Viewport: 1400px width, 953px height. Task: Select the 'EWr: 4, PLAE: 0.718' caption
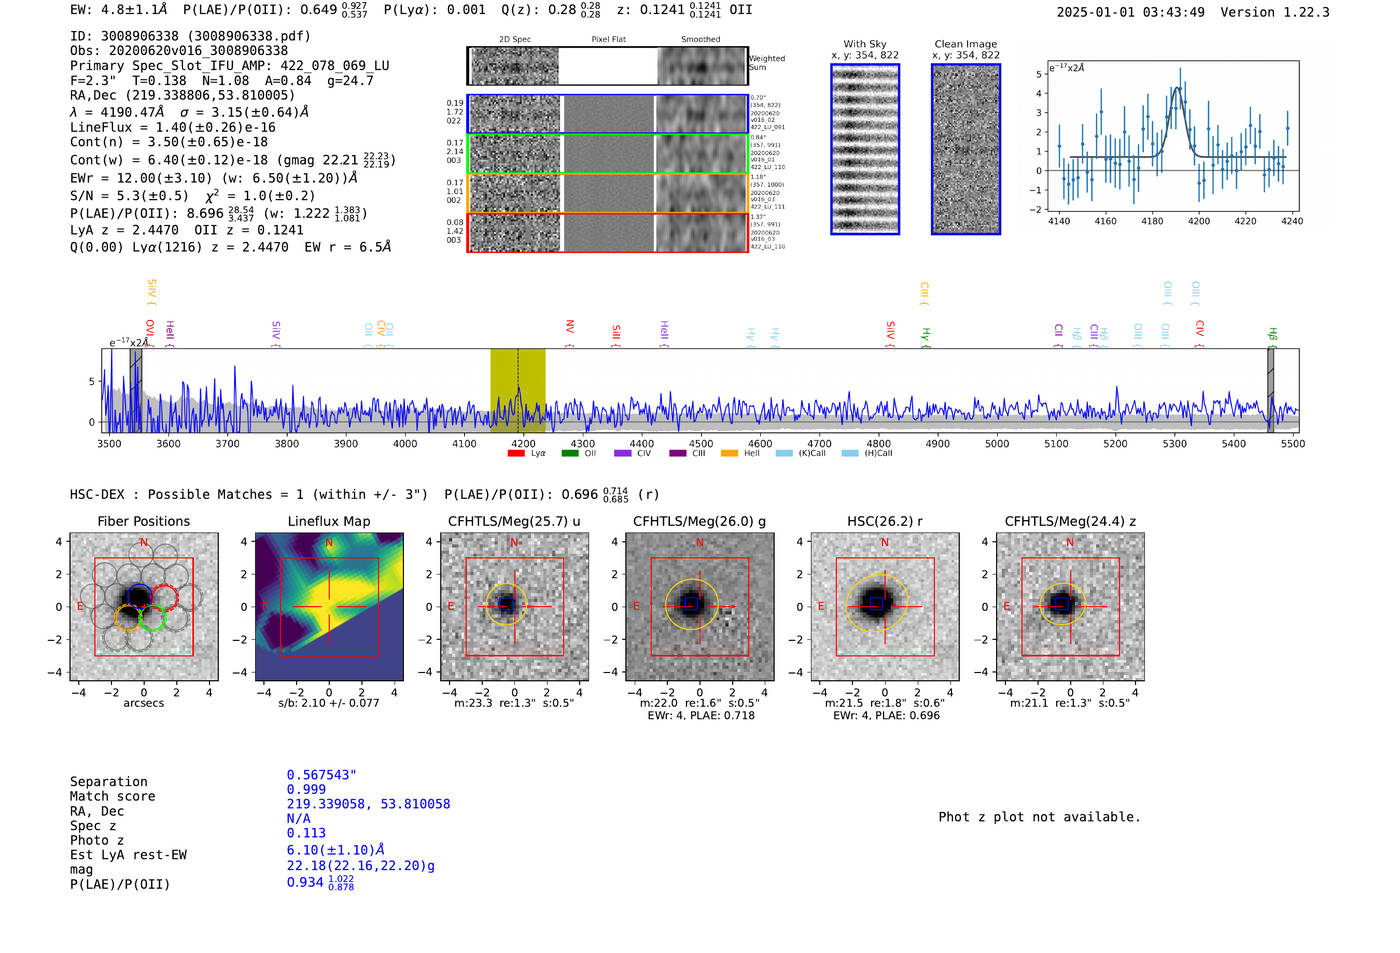701,716
